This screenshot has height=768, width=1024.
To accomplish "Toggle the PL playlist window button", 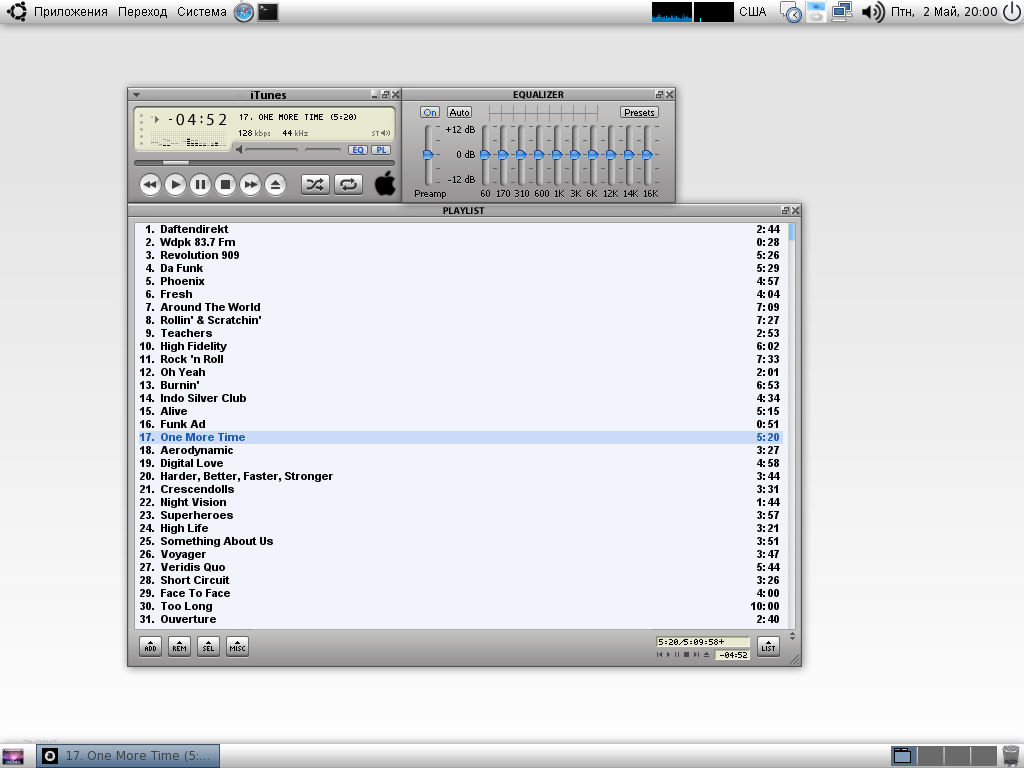I will coord(381,150).
